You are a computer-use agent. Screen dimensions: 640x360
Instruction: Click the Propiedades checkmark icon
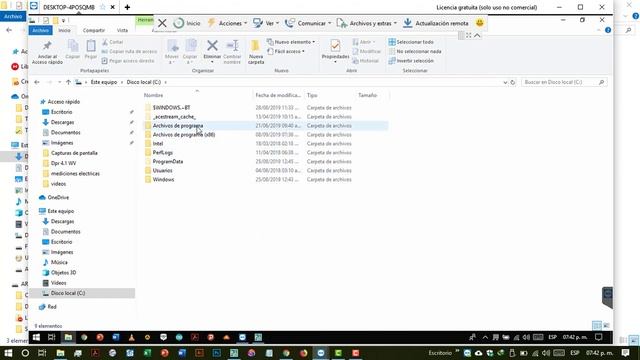(335, 46)
